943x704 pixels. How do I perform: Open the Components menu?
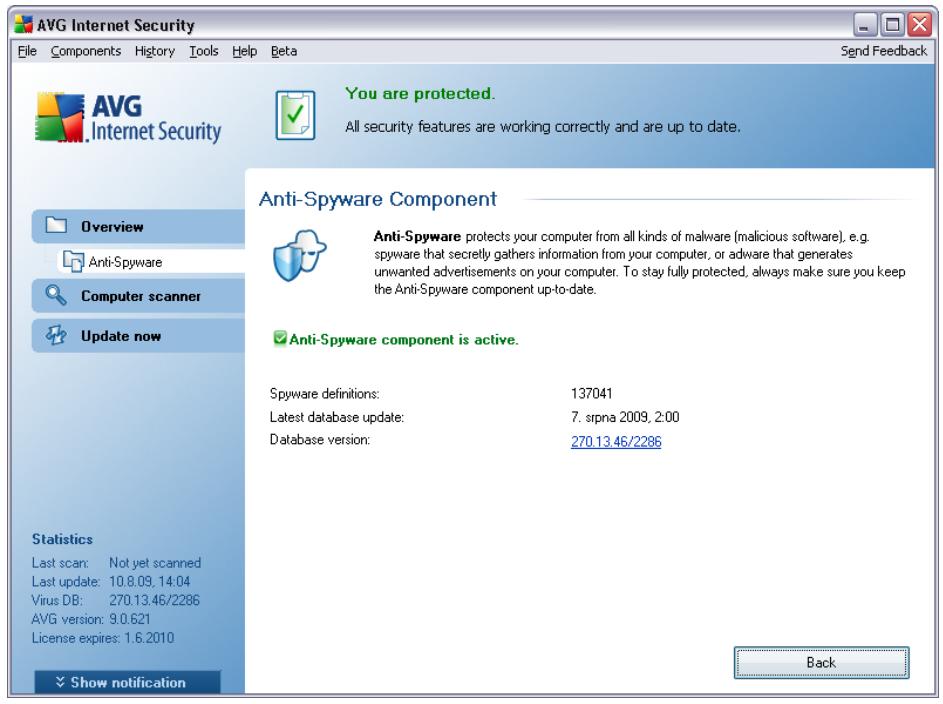85,51
